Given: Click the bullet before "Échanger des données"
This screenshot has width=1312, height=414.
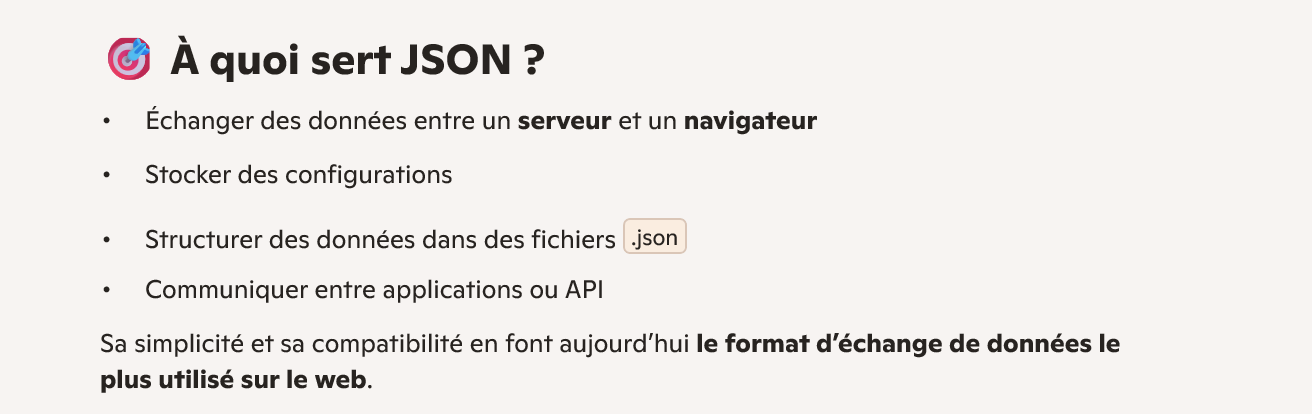Looking at the screenshot, I should coord(107,122).
